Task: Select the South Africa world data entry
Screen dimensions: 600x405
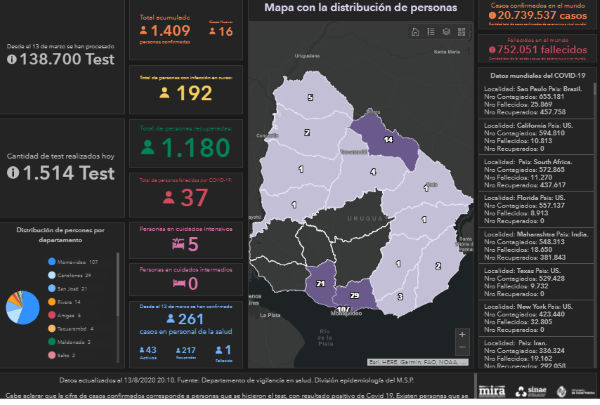Action: coord(536,173)
